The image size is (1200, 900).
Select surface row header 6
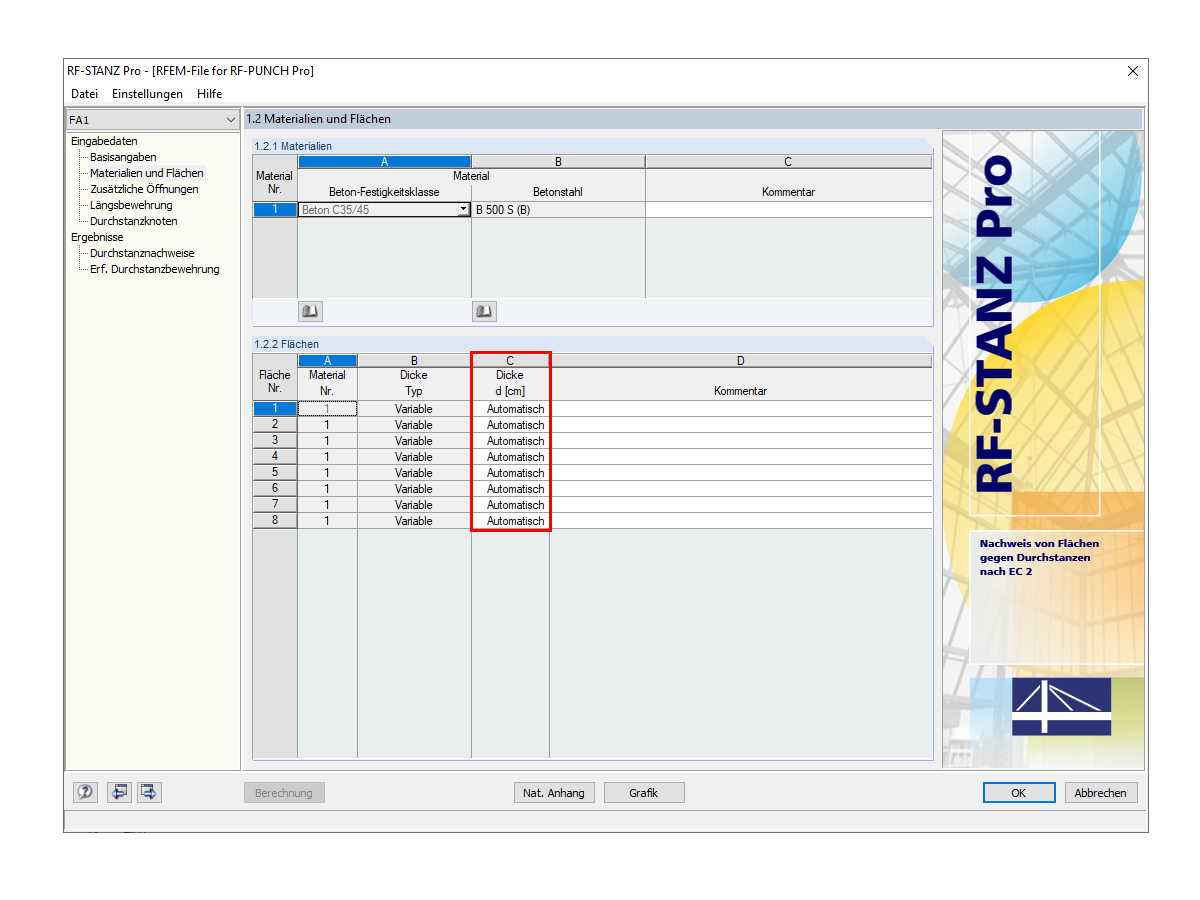click(275, 488)
